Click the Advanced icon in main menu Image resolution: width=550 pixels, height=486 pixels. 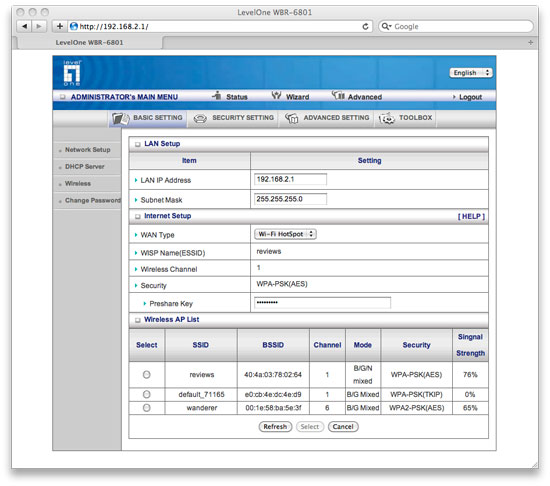pos(338,95)
